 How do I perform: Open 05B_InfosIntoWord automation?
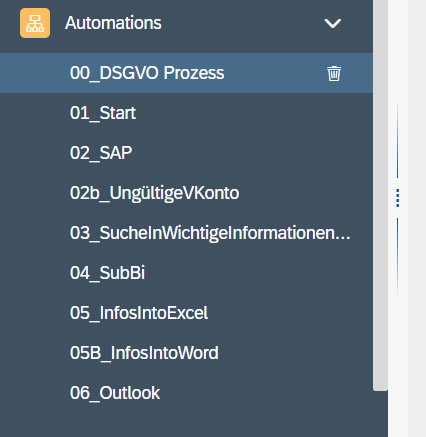(x=186, y=353)
